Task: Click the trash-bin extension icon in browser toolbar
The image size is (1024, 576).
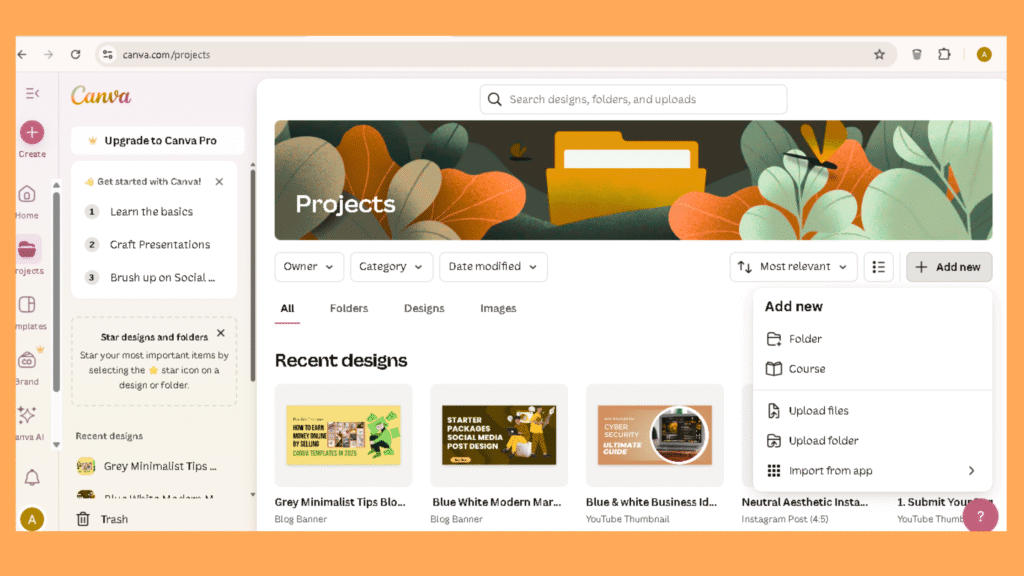Action: (x=917, y=54)
